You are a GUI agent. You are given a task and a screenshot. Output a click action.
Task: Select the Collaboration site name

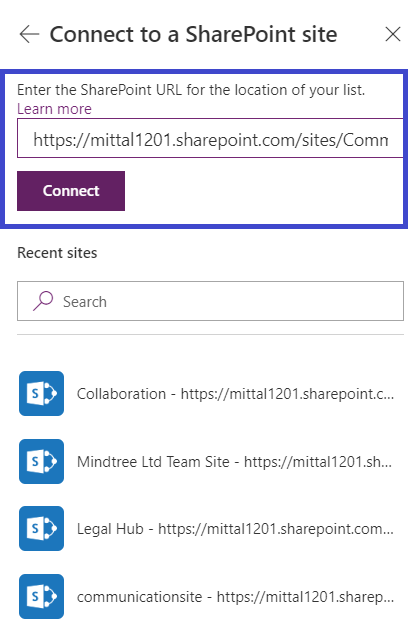[121, 394]
